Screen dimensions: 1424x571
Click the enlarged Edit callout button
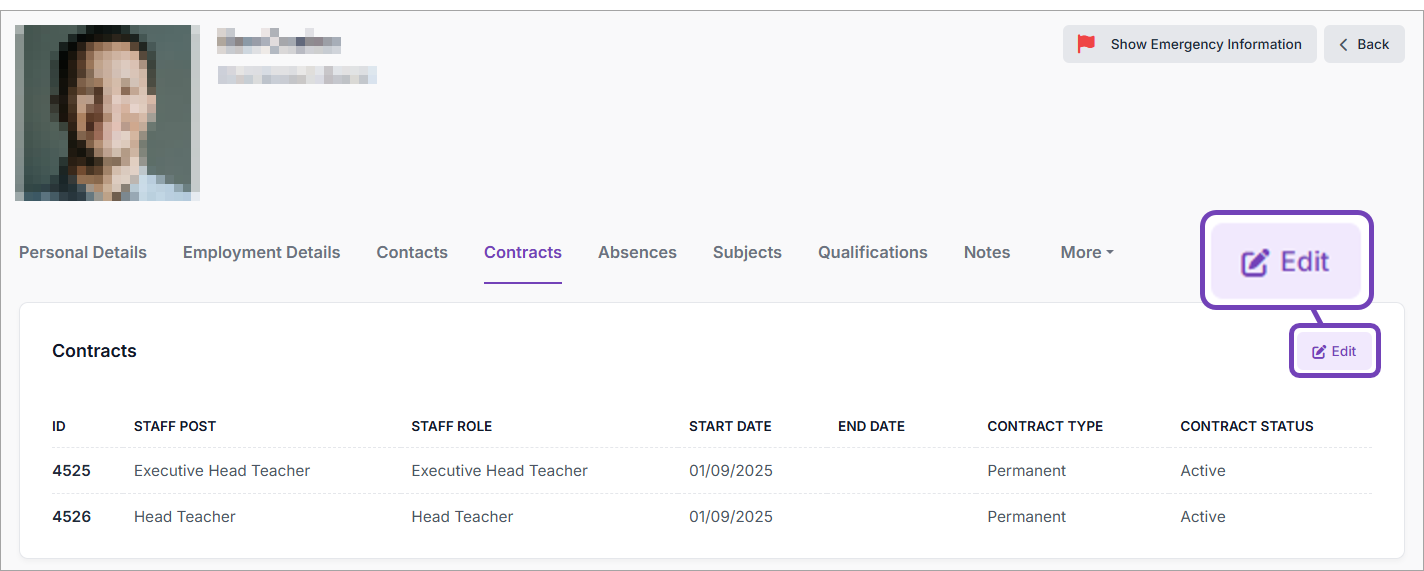1286,261
